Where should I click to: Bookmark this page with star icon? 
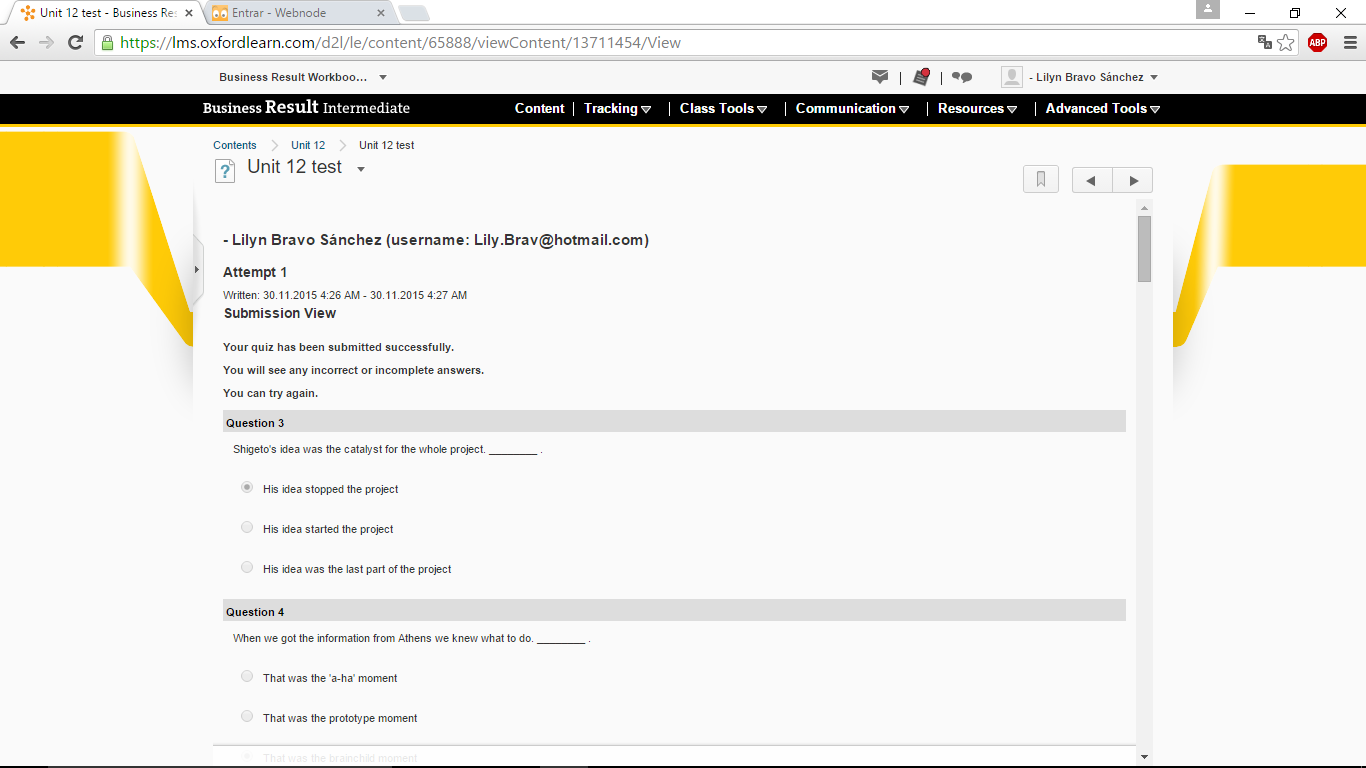(x=1286, y=42)
